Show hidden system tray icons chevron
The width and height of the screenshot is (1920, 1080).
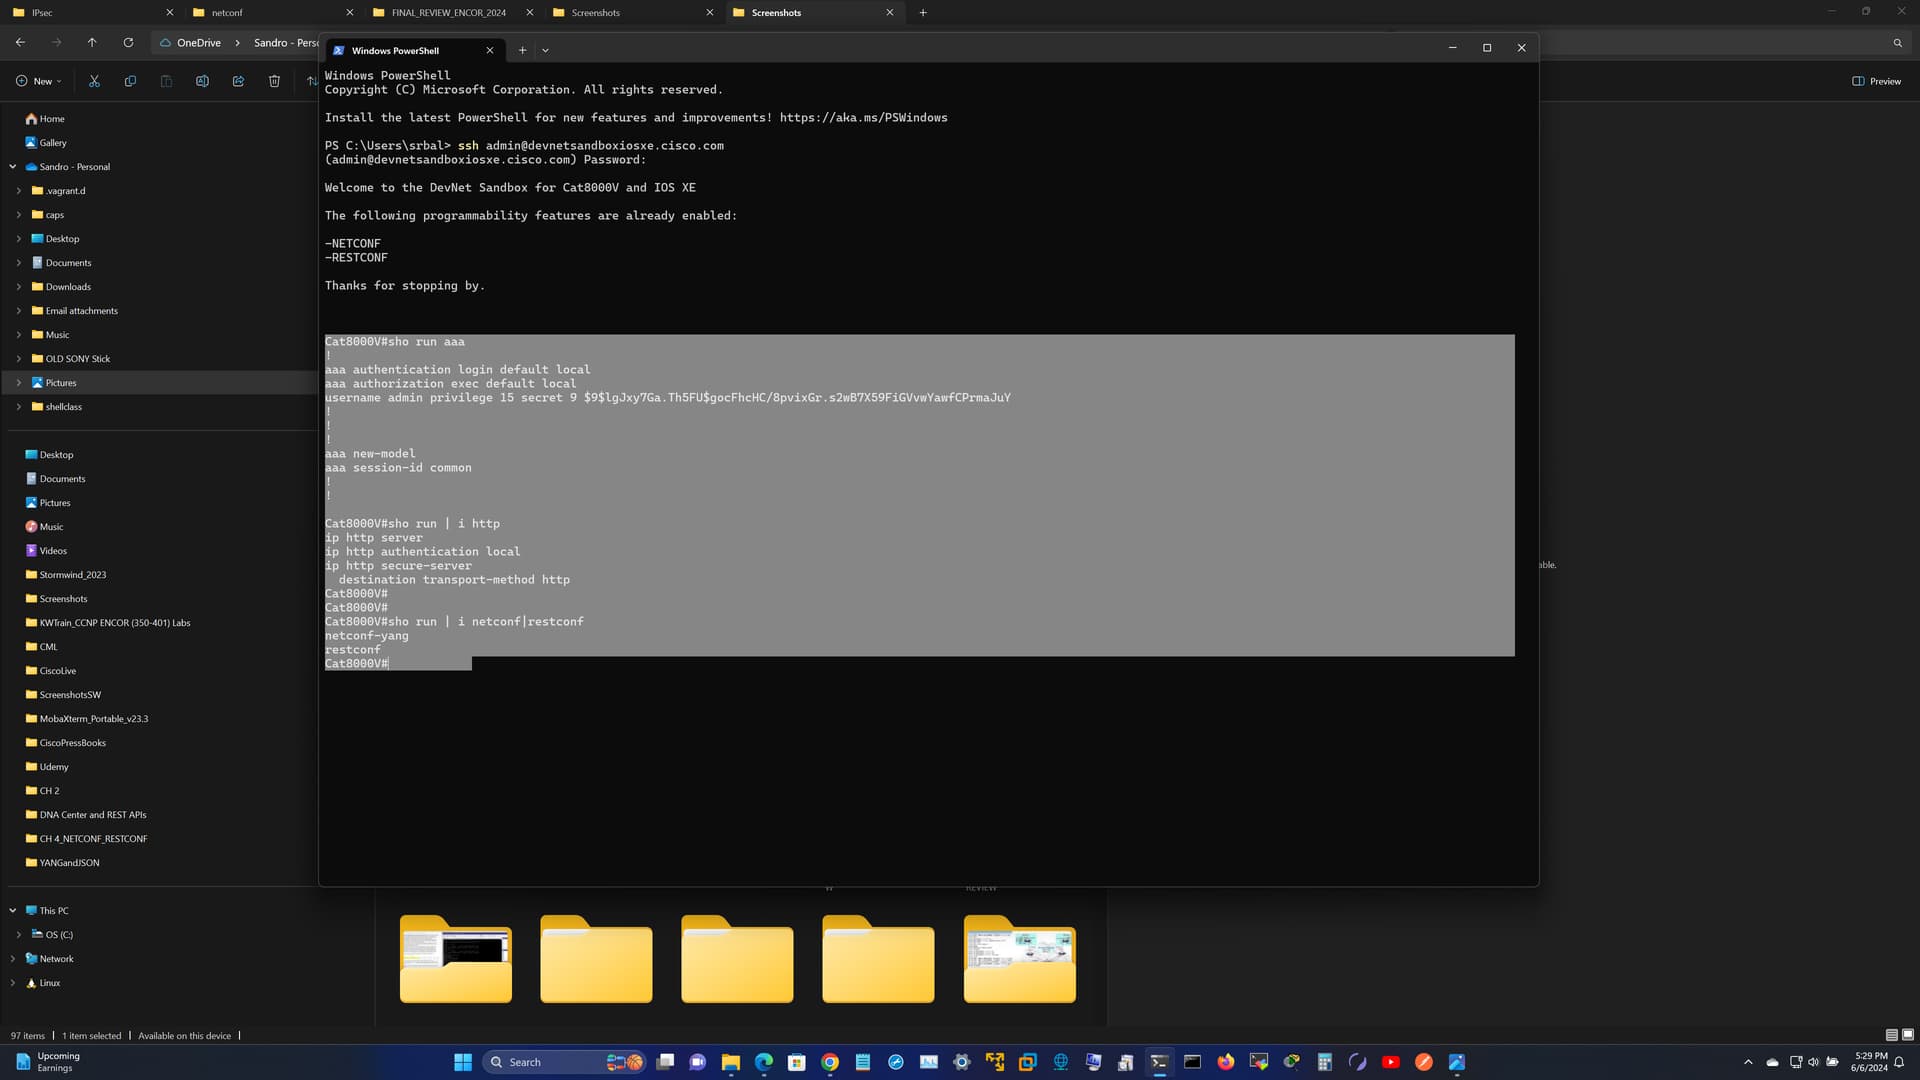click(1748, 1062)
